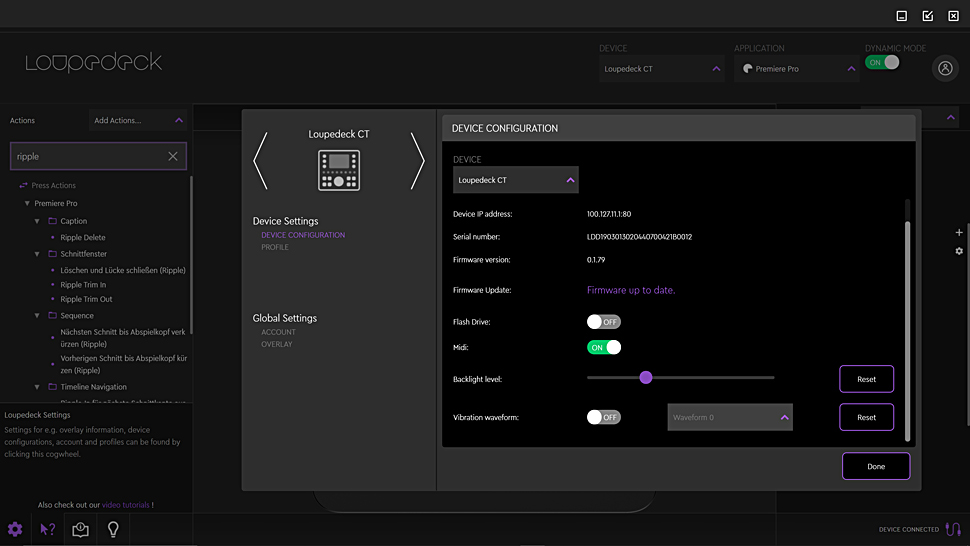
Task: Collapse the Timeline Navigation folder
Action: tap(37, 386)
